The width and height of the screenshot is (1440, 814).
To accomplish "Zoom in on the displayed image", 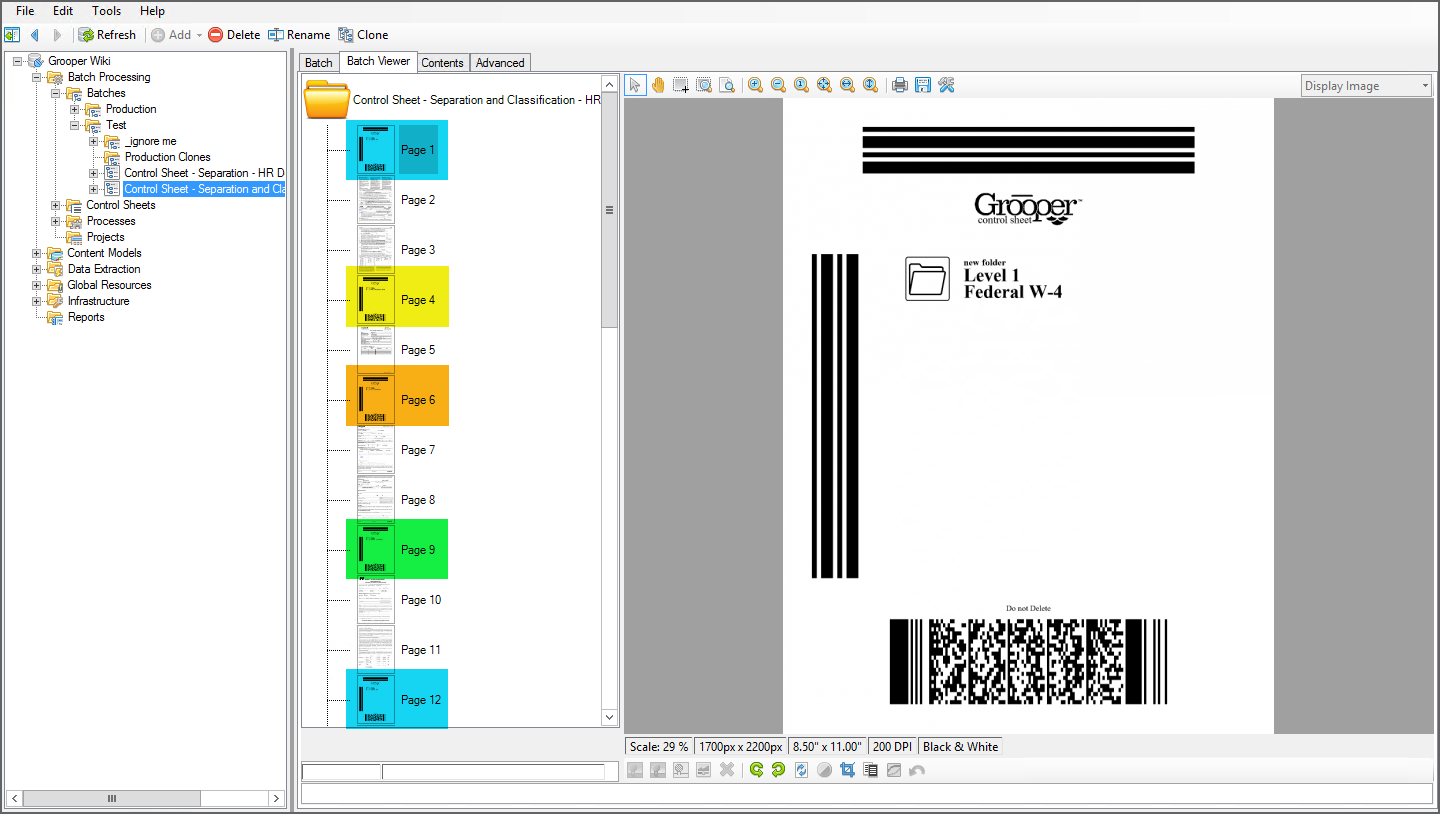I will (x=755, y=85).
